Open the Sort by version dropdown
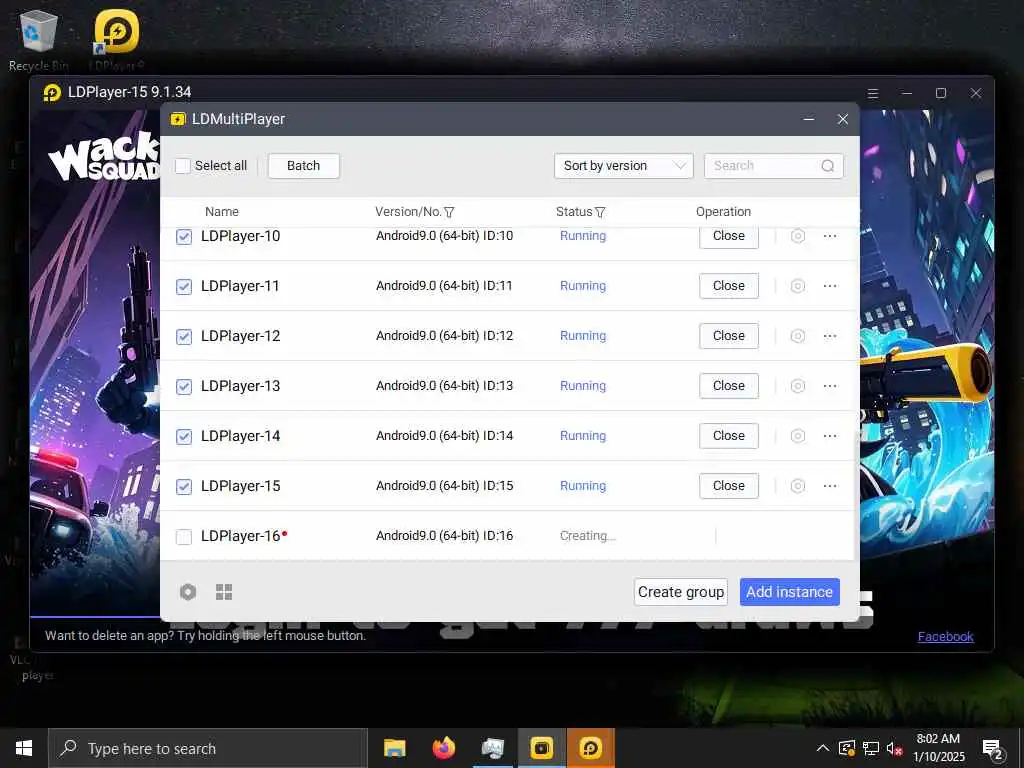The image size is (1024, 768). click(x=624, y=166)
